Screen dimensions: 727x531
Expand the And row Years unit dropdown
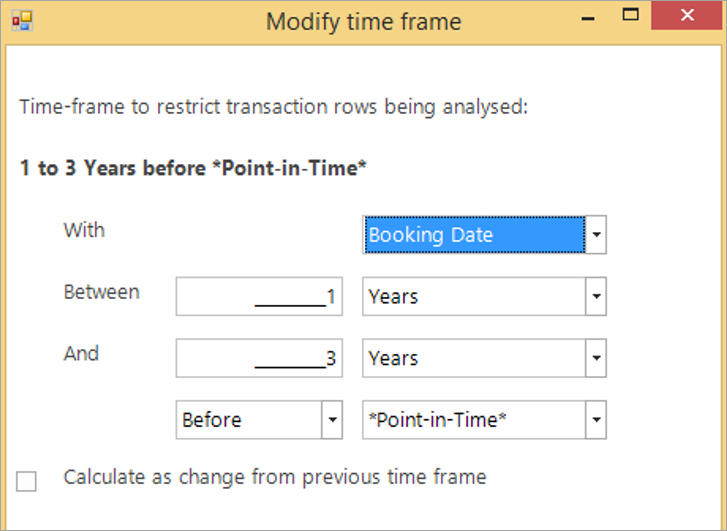point(596,358)
